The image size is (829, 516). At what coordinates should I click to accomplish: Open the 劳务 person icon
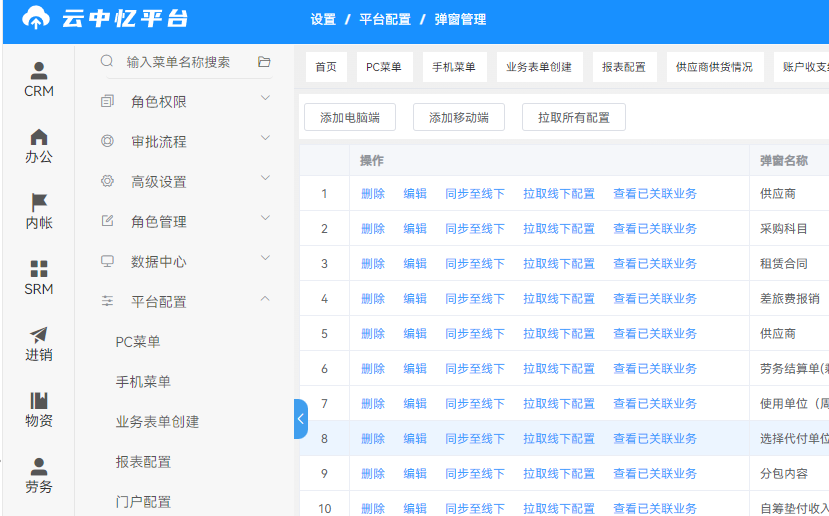point(39,467)
